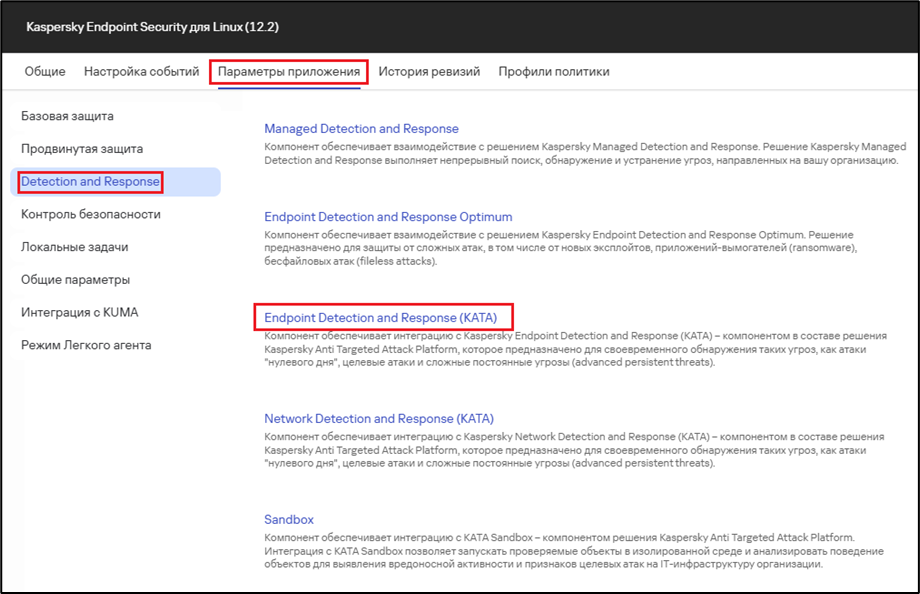
Task: Select Локальные задачи in sidebar
Action: point(75,247)
